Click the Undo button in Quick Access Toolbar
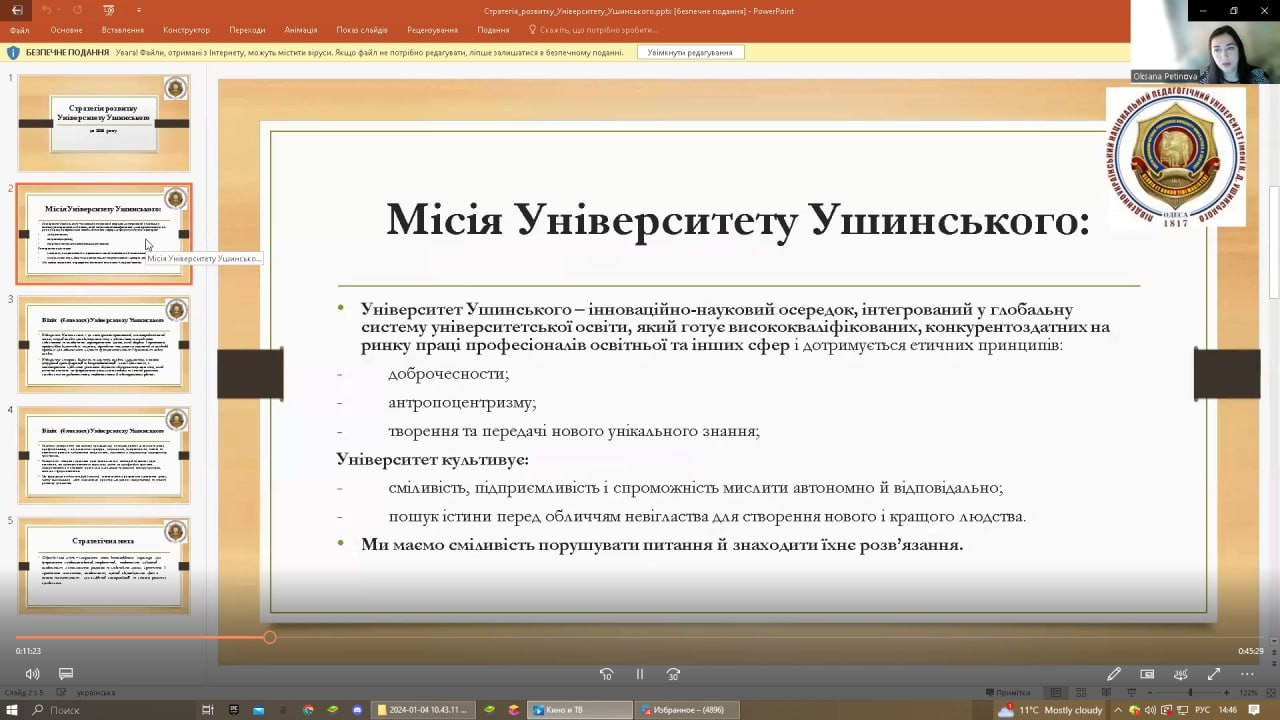 (x=46, y=10)
